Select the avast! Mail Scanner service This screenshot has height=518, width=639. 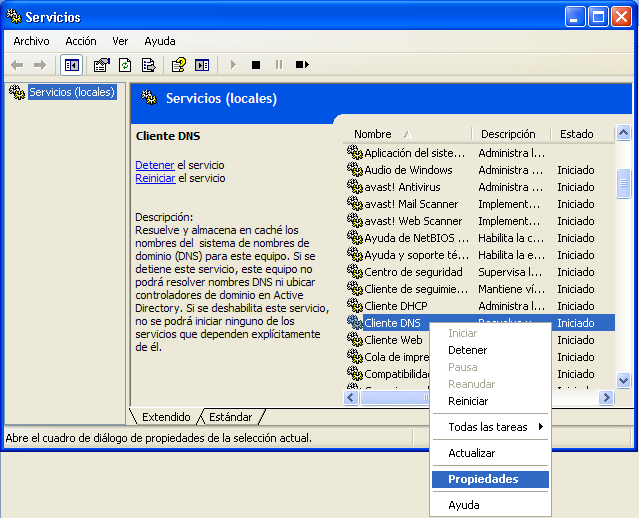(480, 204)
